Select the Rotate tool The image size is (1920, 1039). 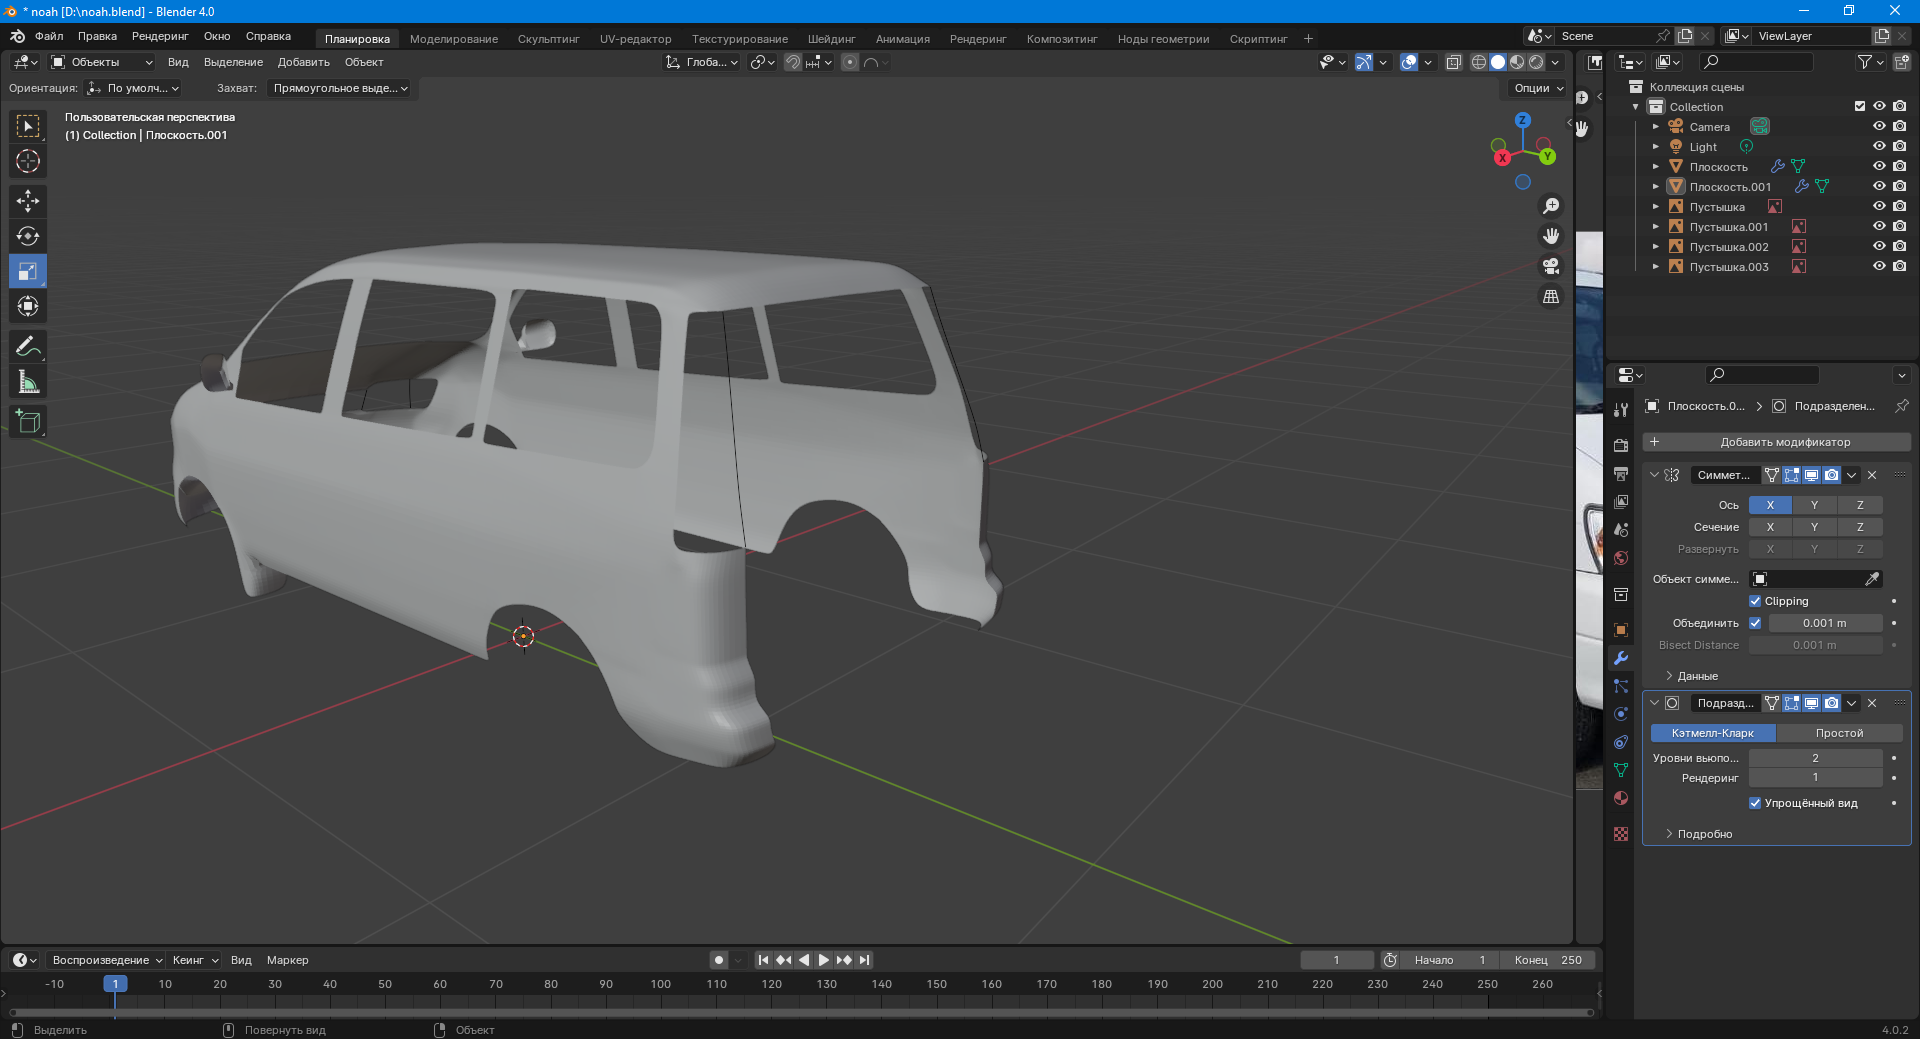(28, 236)
